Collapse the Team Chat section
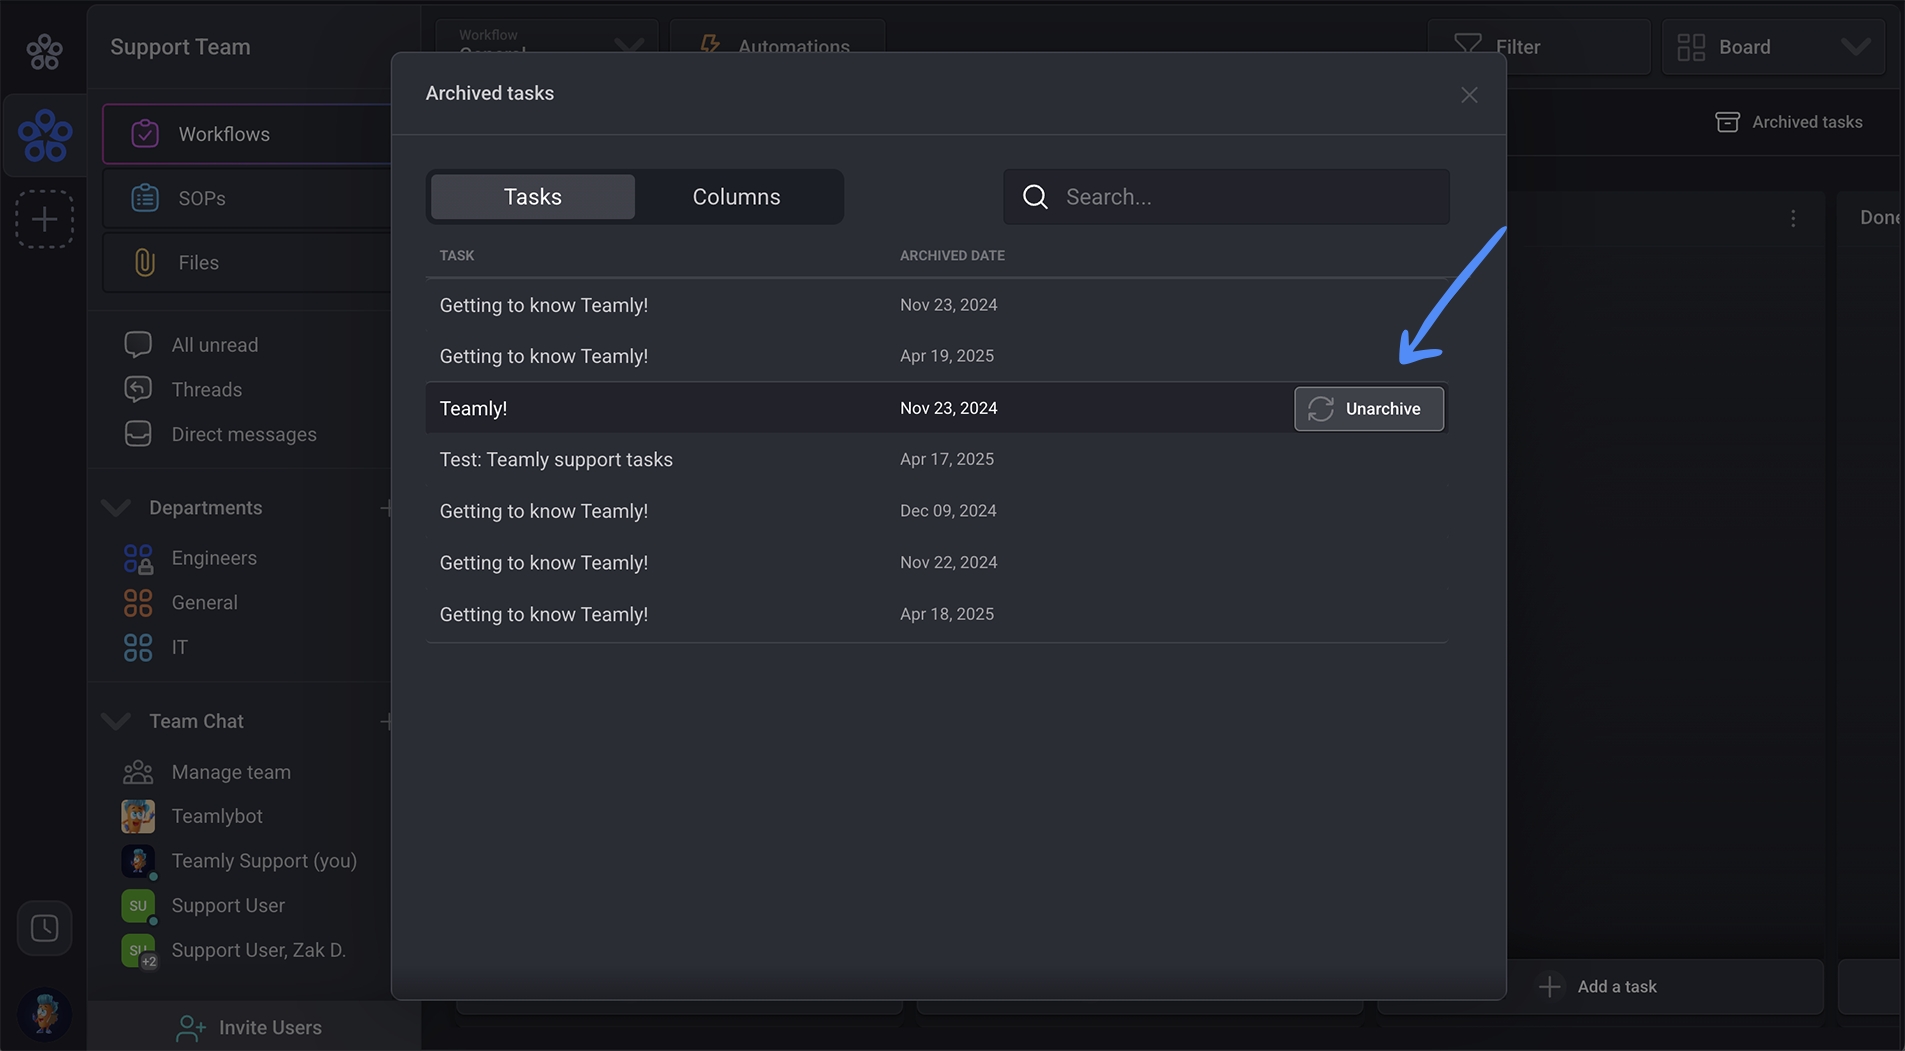1905x1051 pixels. coord(116,721)
